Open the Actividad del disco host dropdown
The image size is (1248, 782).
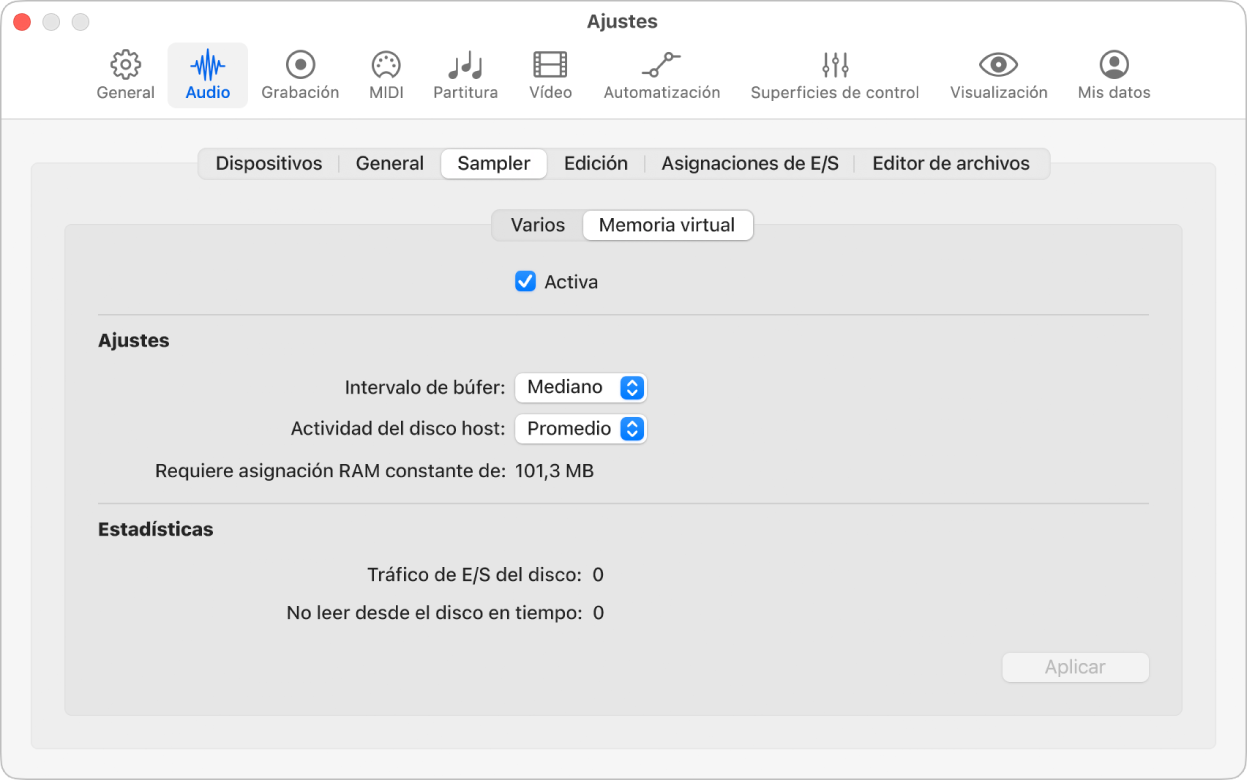(x=581, y=429)
